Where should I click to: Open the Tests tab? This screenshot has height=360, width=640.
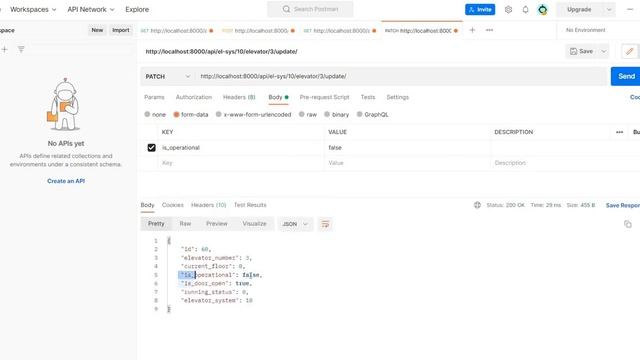pos(368,97)
